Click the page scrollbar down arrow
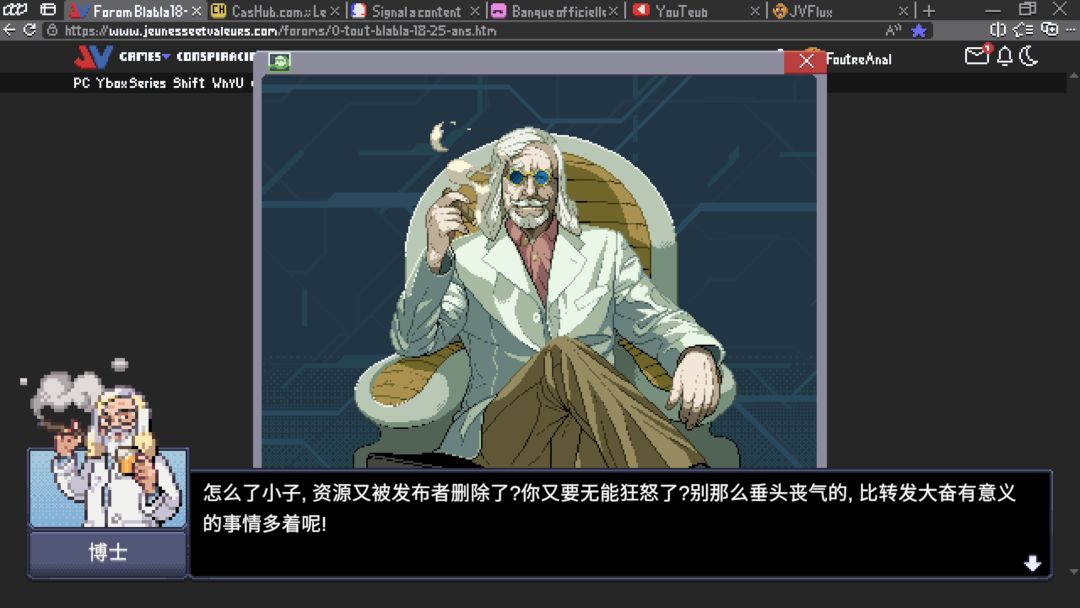 click(1073, 572)
